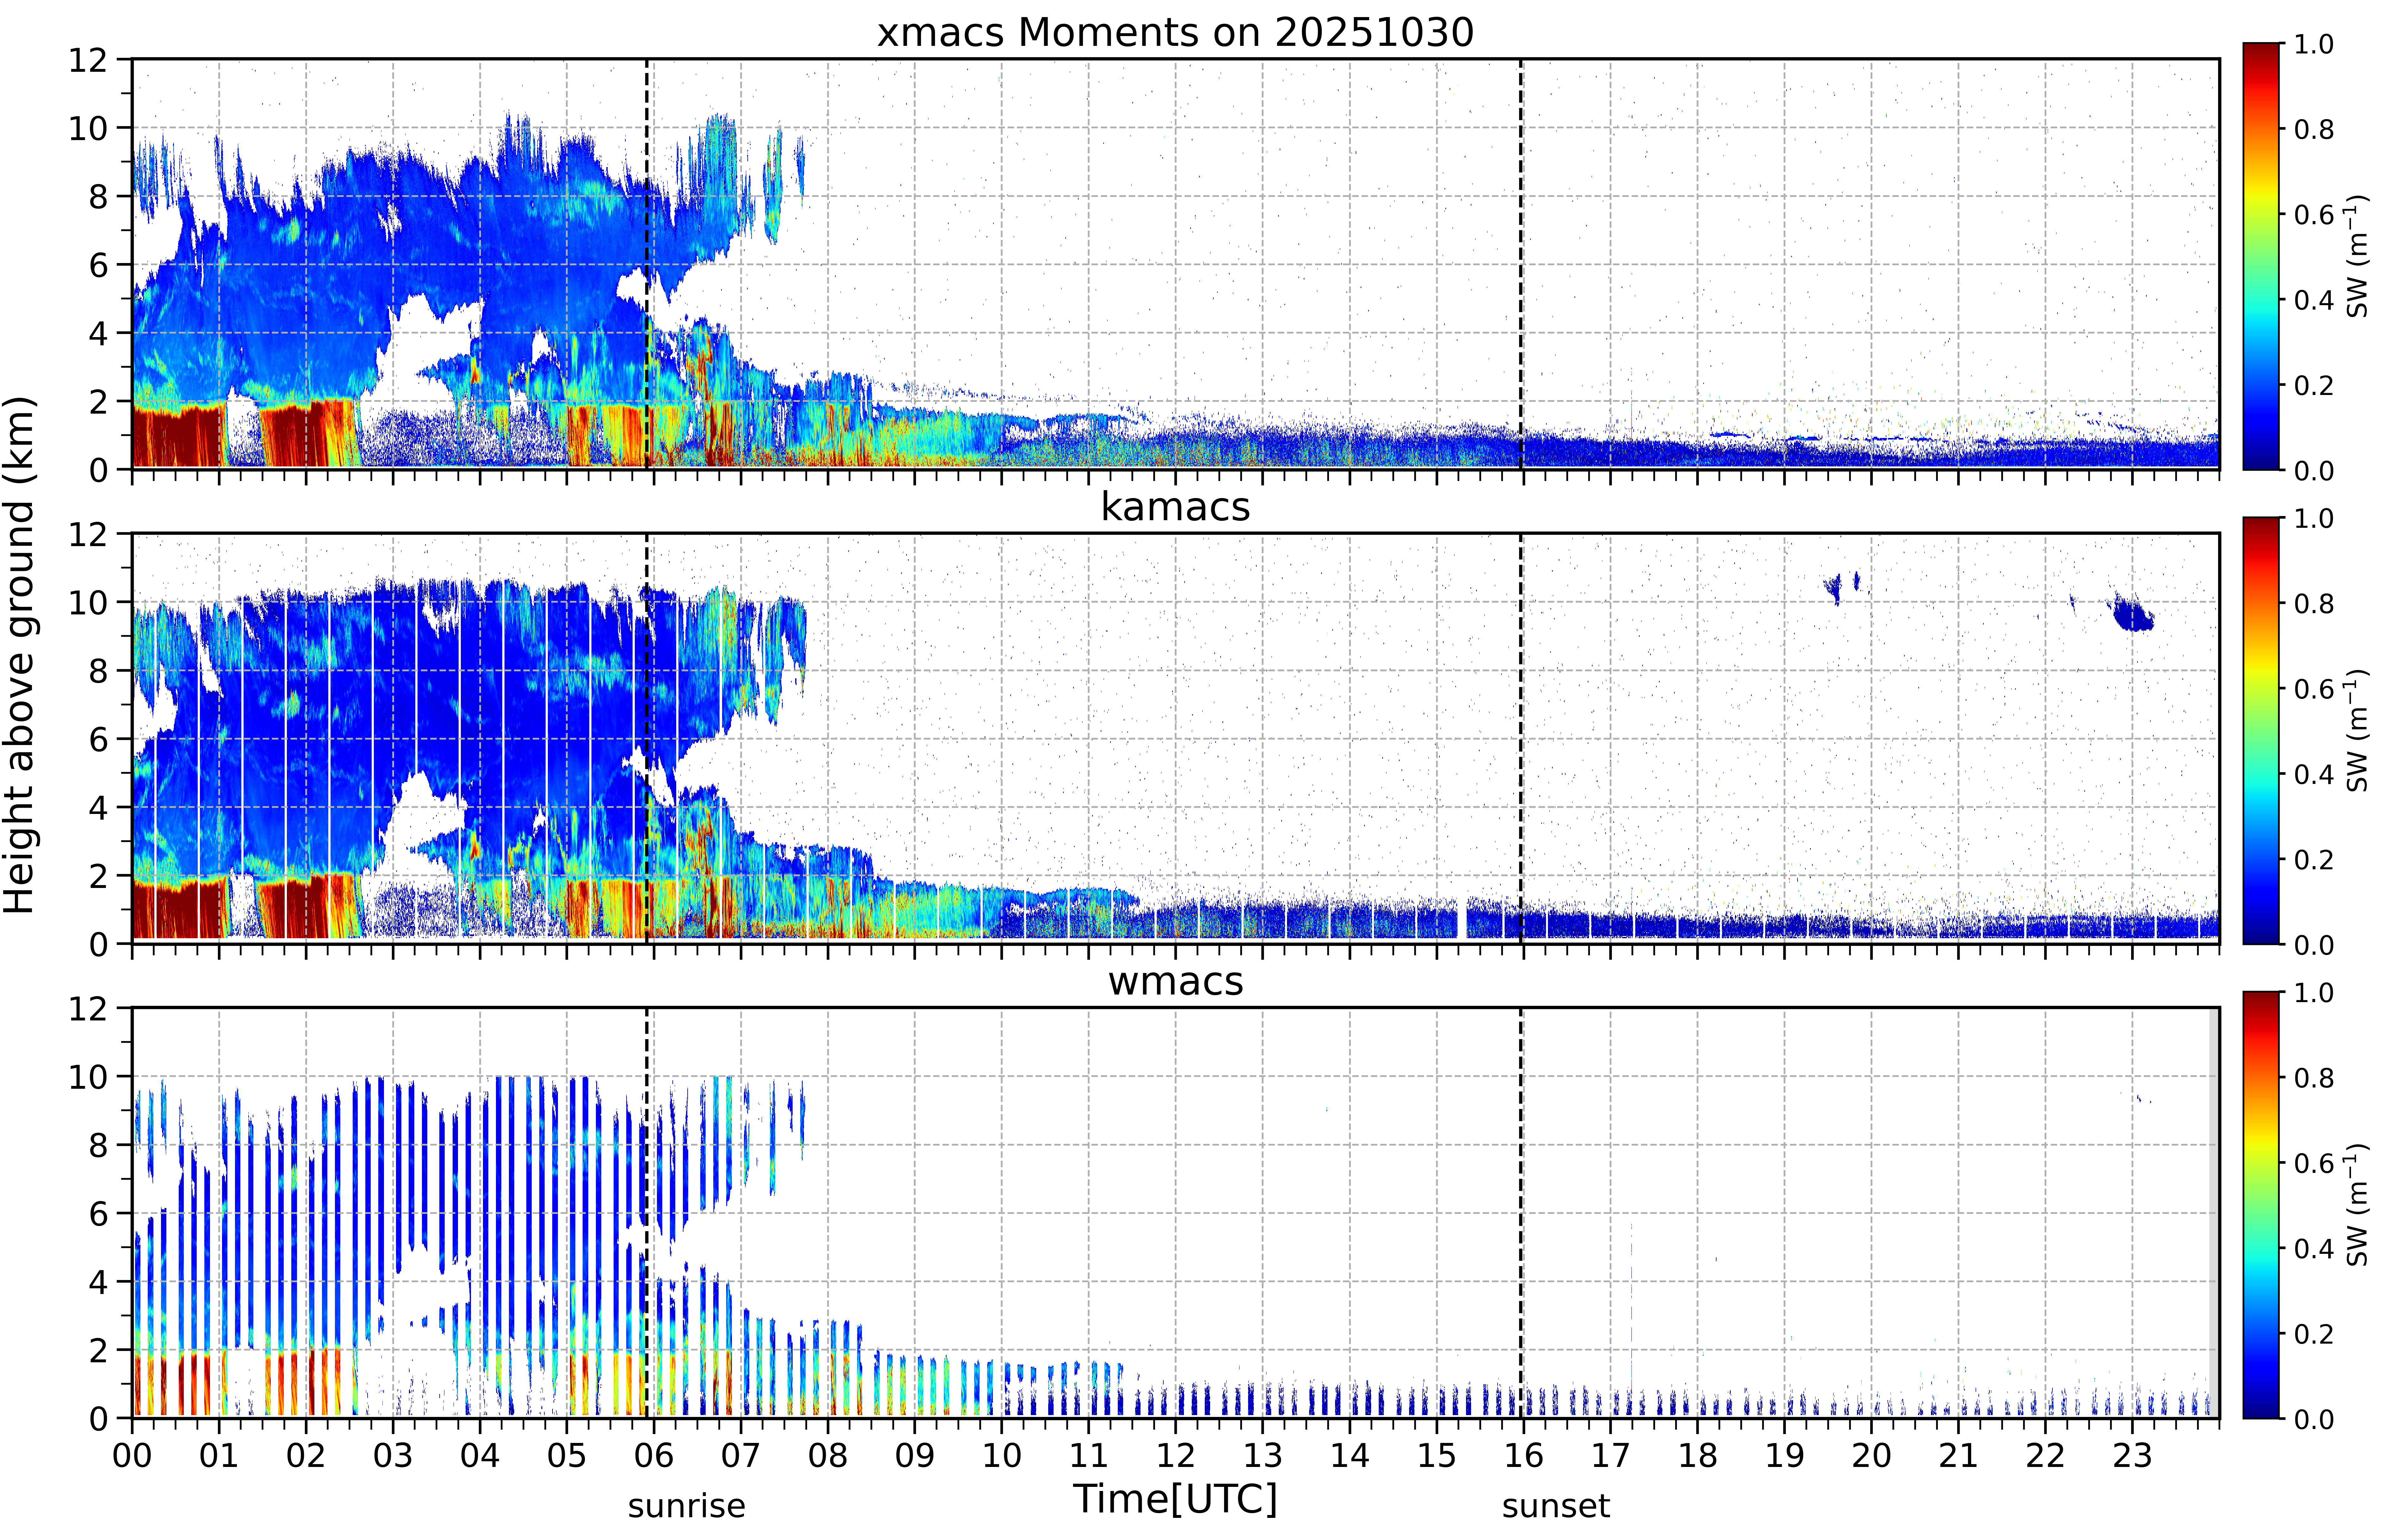The height and width of the screenshot is (1540, 2388).
Task: Click the sunrise dashed line in xmacs panel
Action: click(647, 264)
